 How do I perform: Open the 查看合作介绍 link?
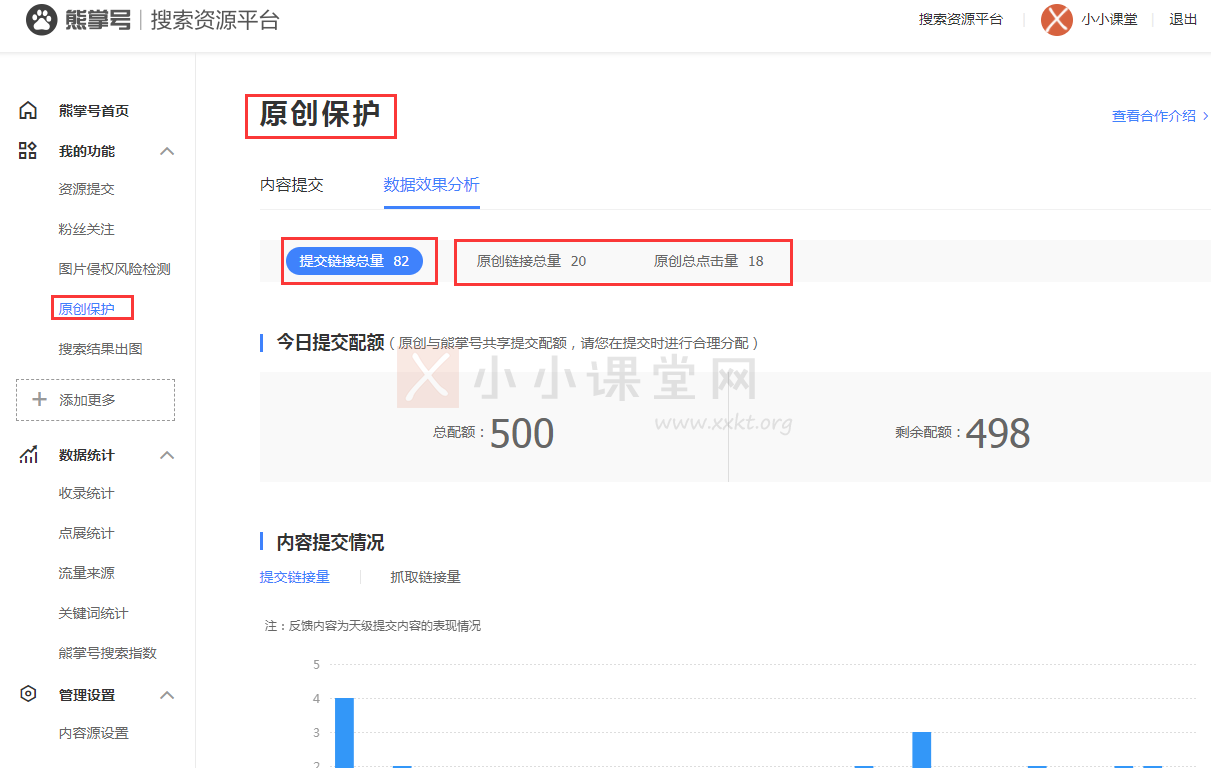point(1160,116)
